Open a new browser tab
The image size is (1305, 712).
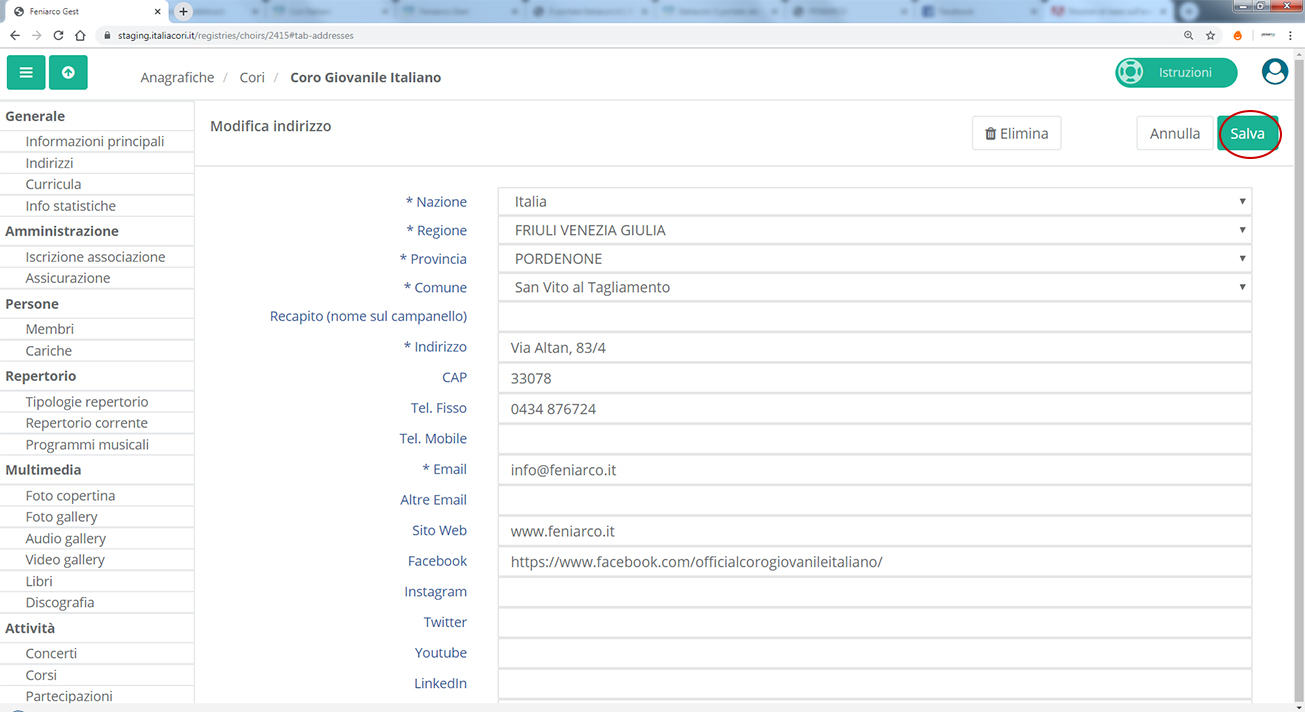click(183, 11)
